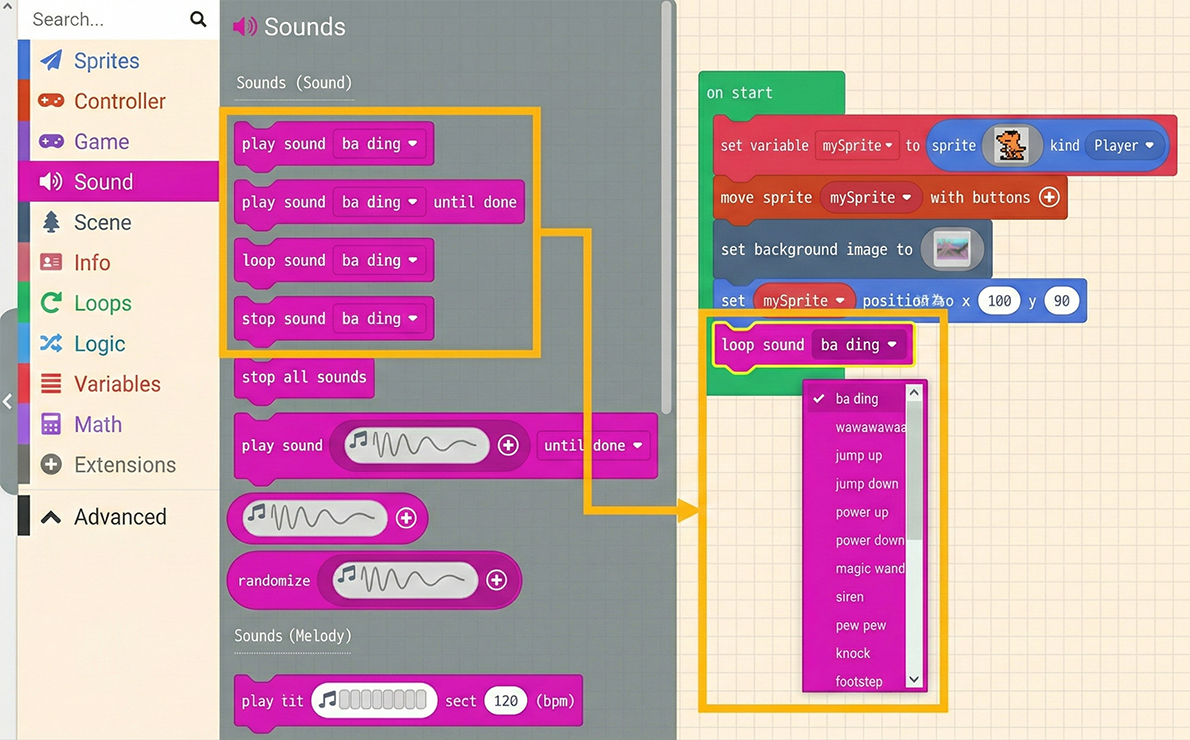The image size is (1190, 740).
Task: Click the bpm value 120 field
Action: point(506,701)
